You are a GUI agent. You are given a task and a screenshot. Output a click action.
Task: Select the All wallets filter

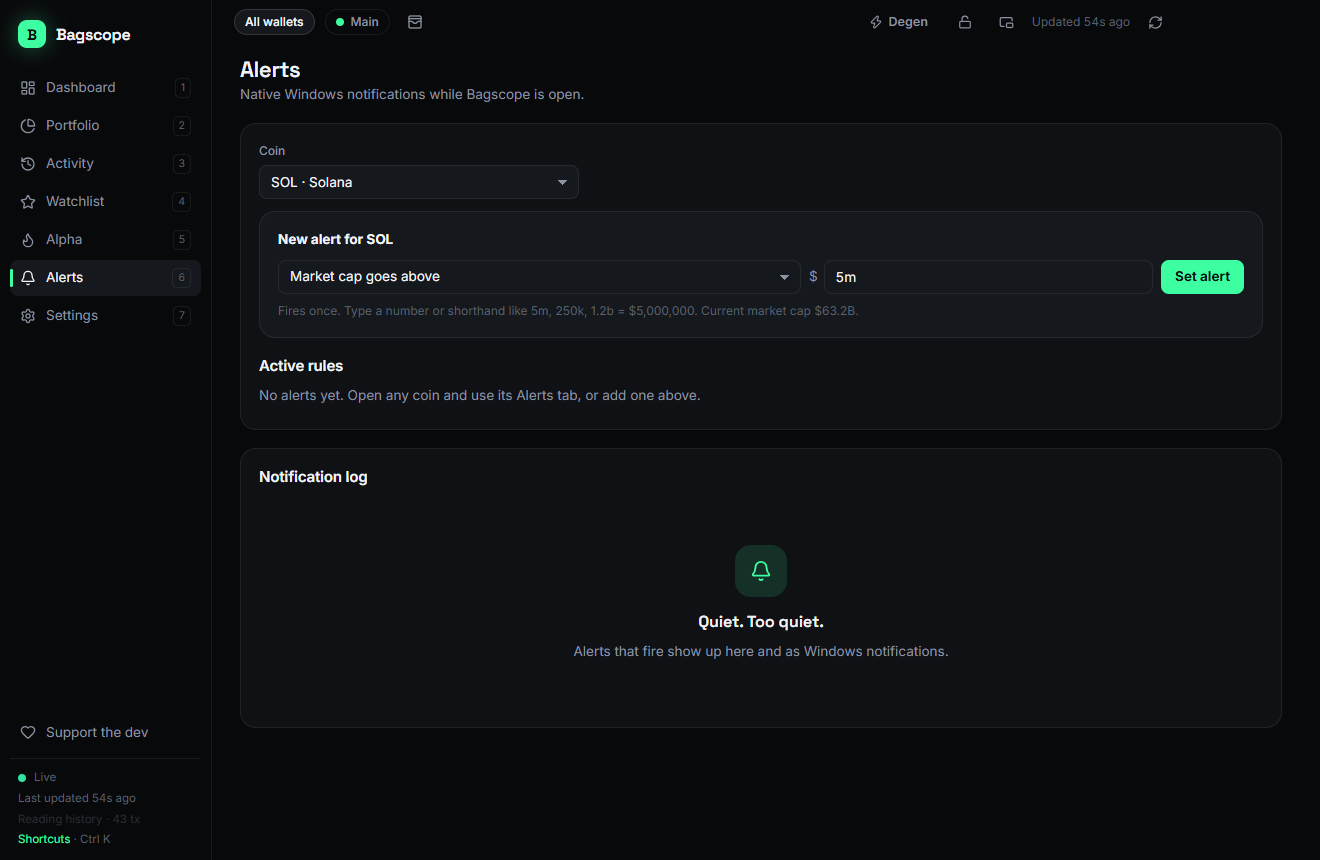point(274,22)
